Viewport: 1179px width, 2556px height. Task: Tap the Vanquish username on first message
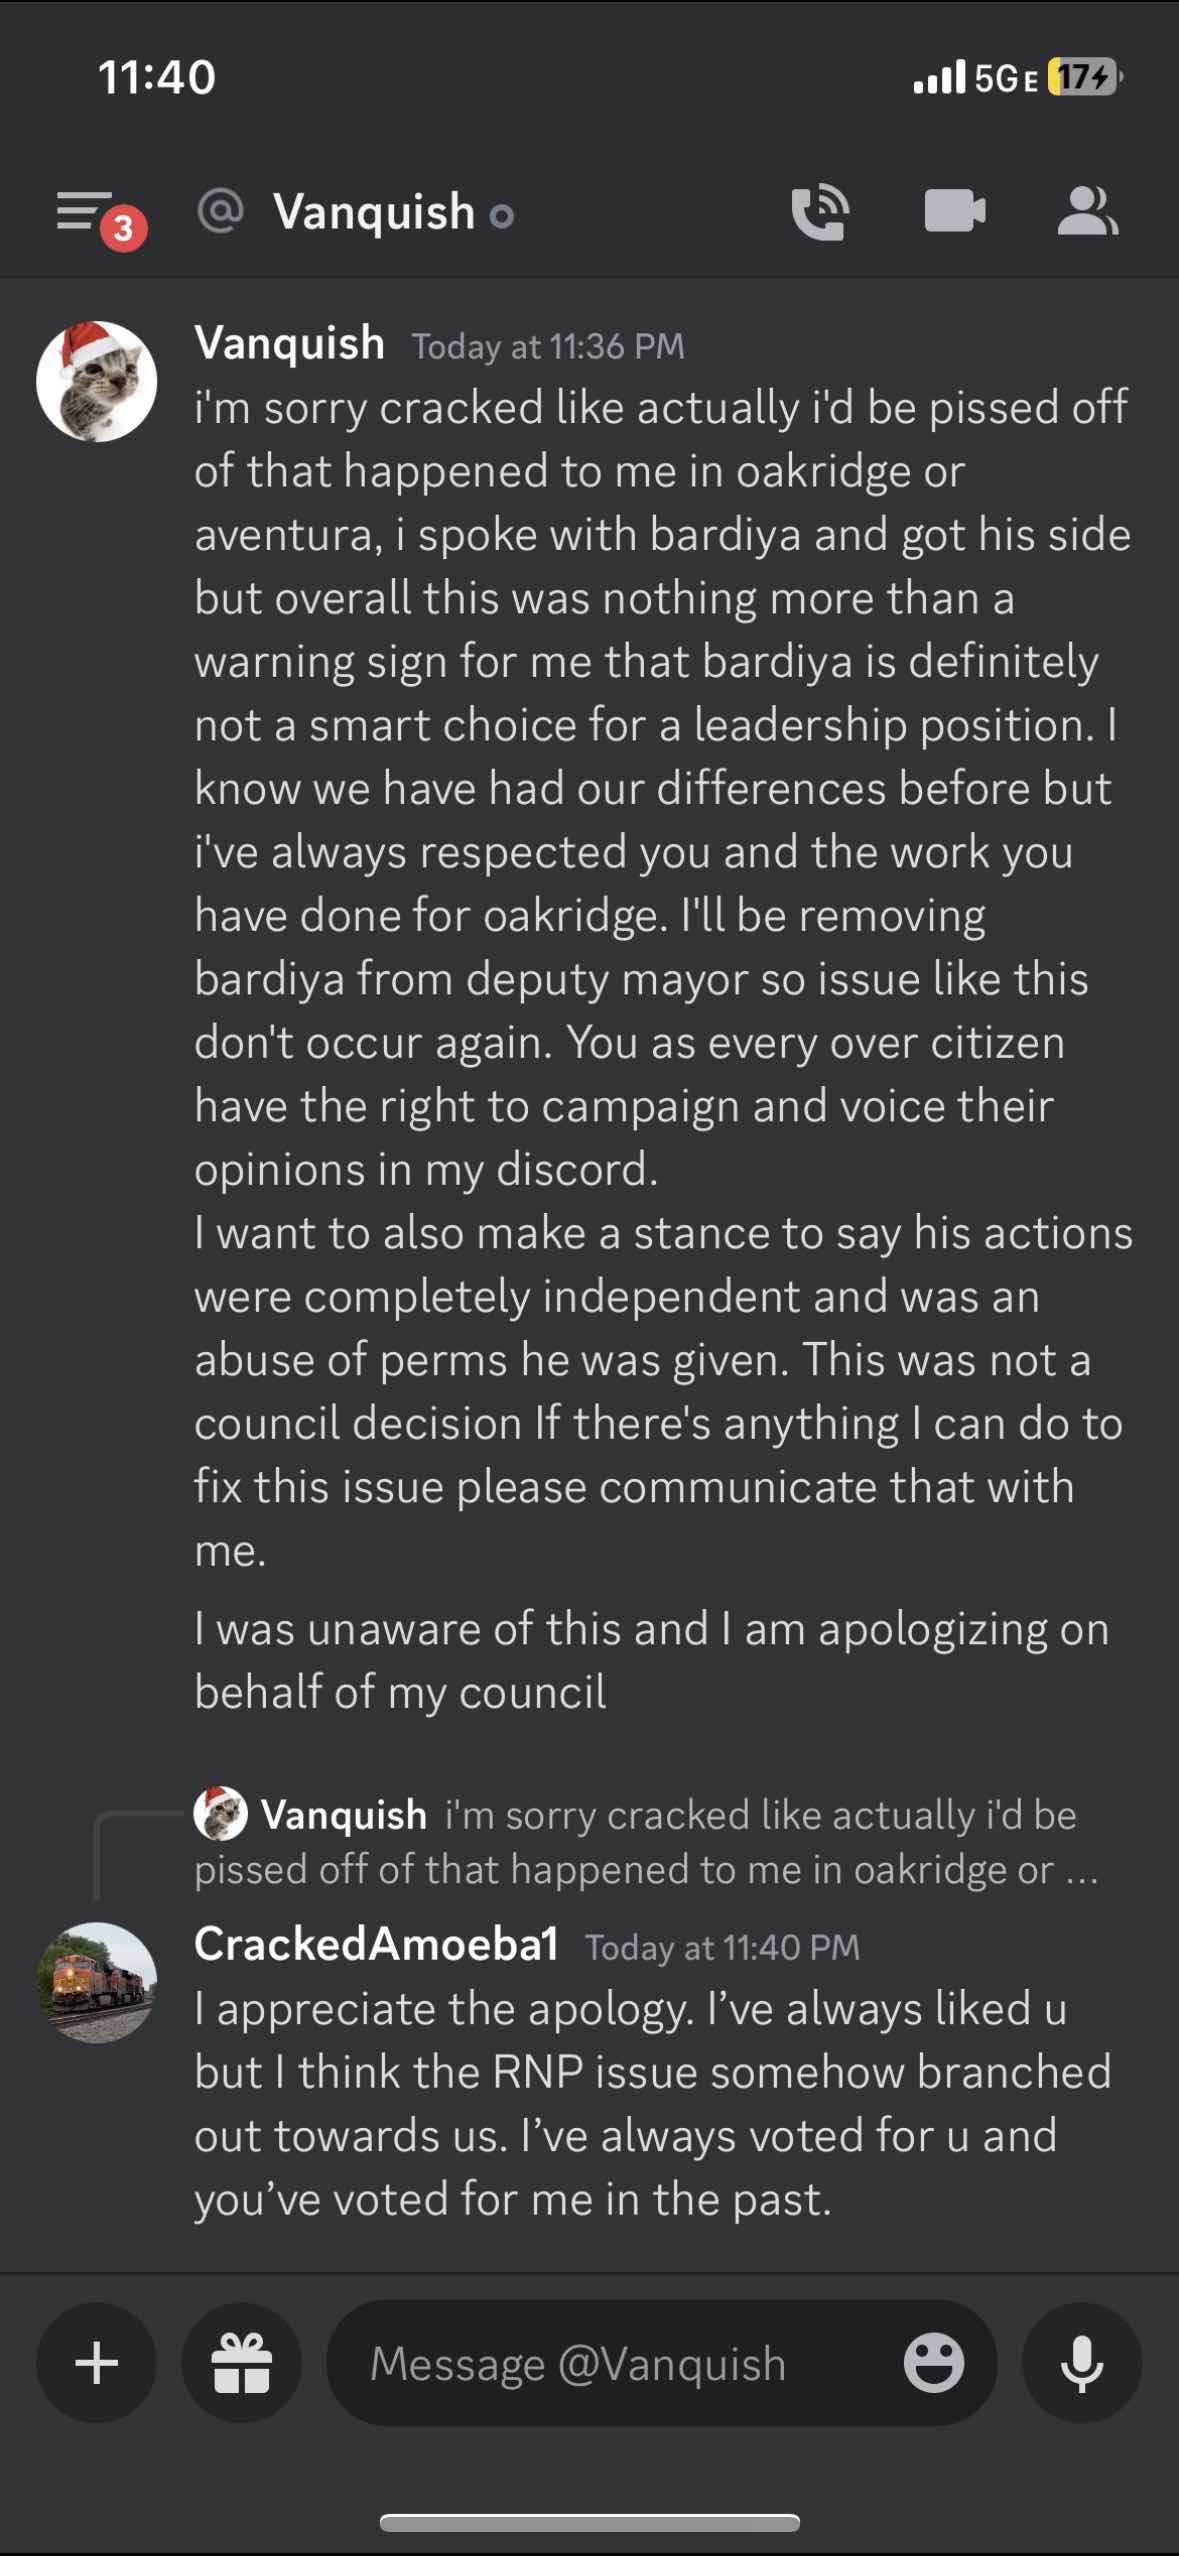click(x=289, y=343)
